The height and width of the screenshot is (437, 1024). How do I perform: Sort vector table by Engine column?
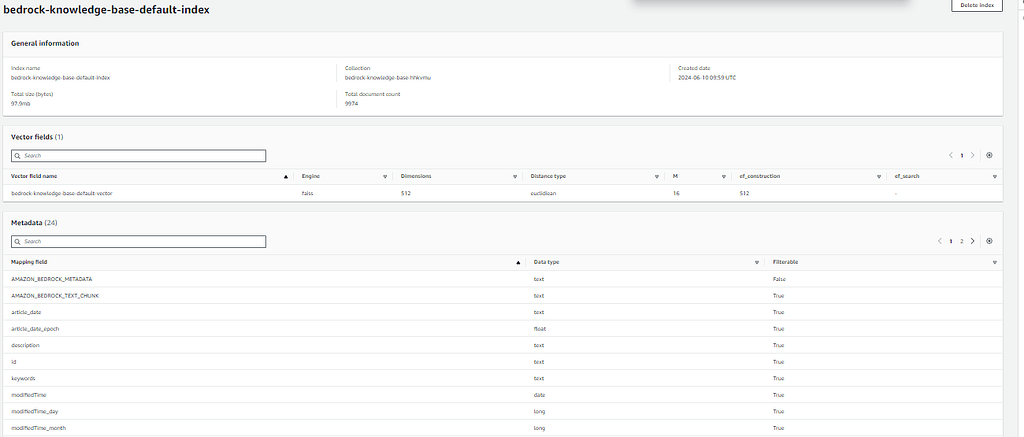coord(384,176)
